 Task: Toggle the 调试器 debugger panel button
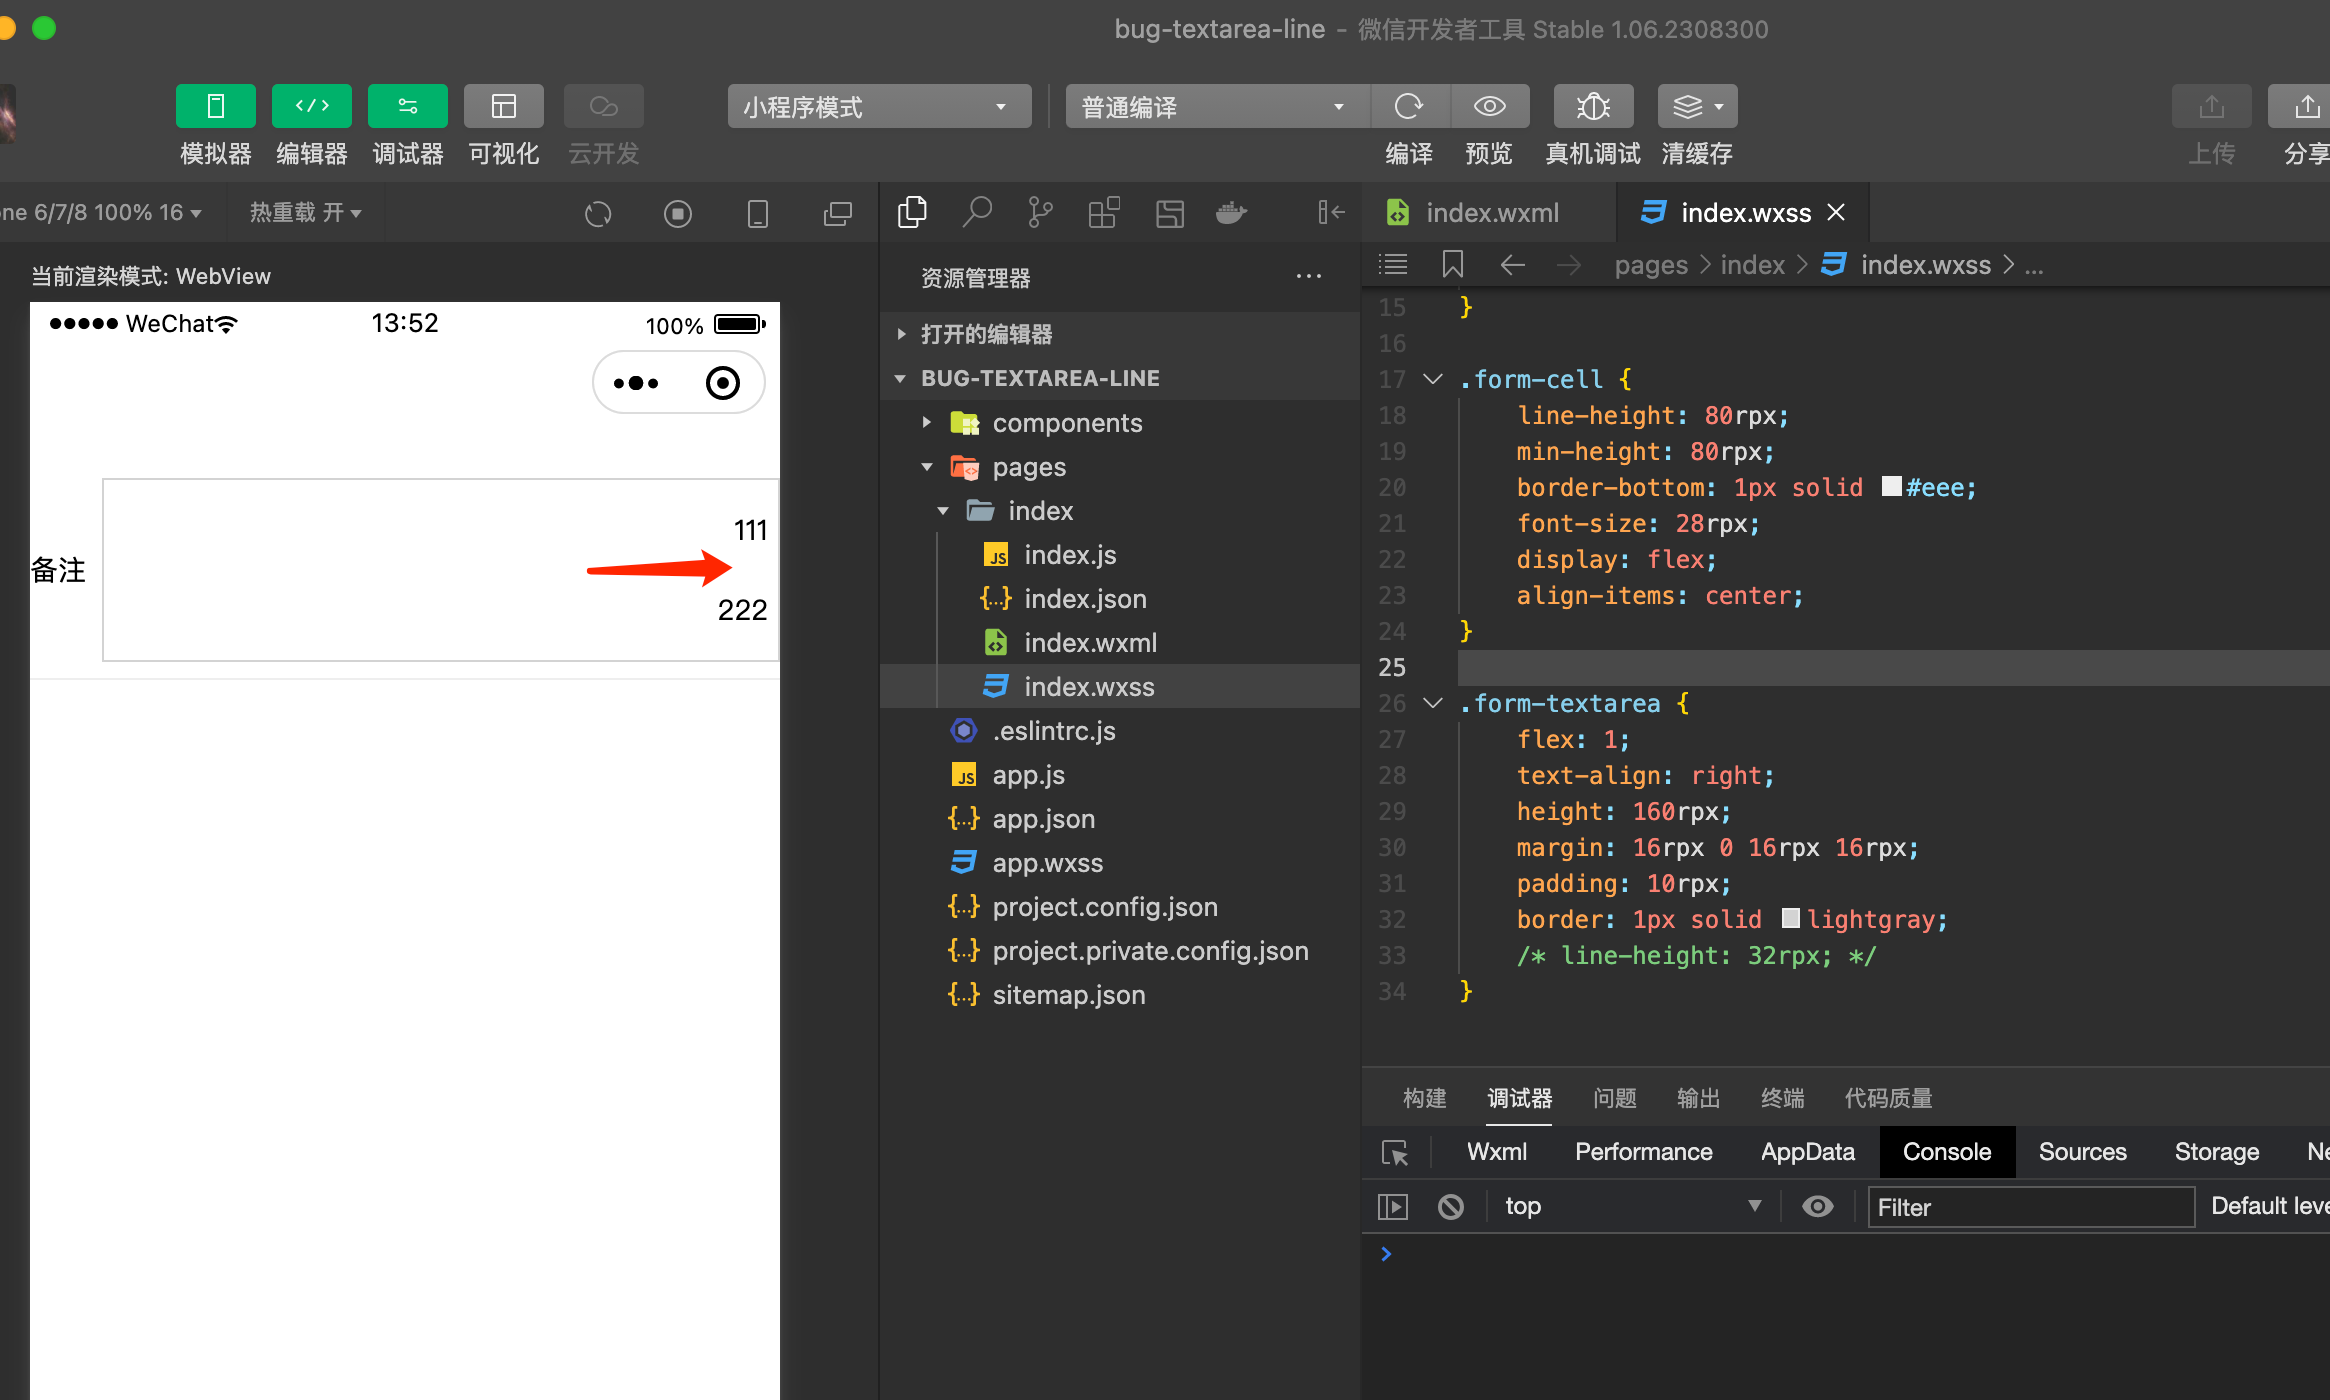[407, 106]
